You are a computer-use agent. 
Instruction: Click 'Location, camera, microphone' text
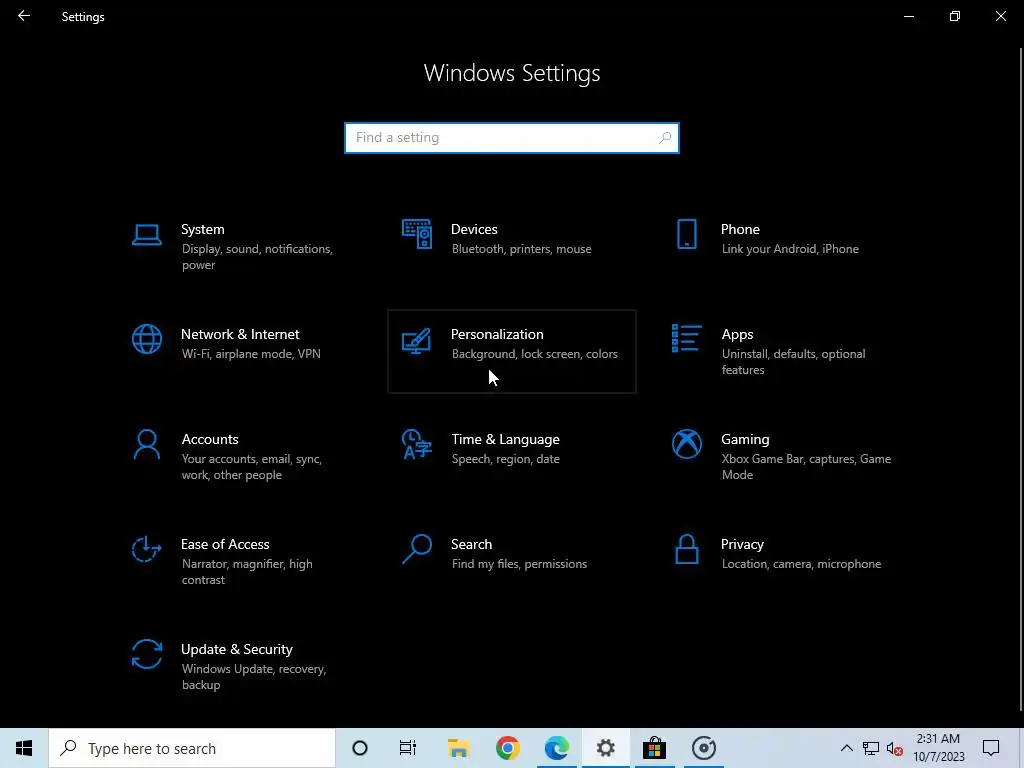pos(801,564)
